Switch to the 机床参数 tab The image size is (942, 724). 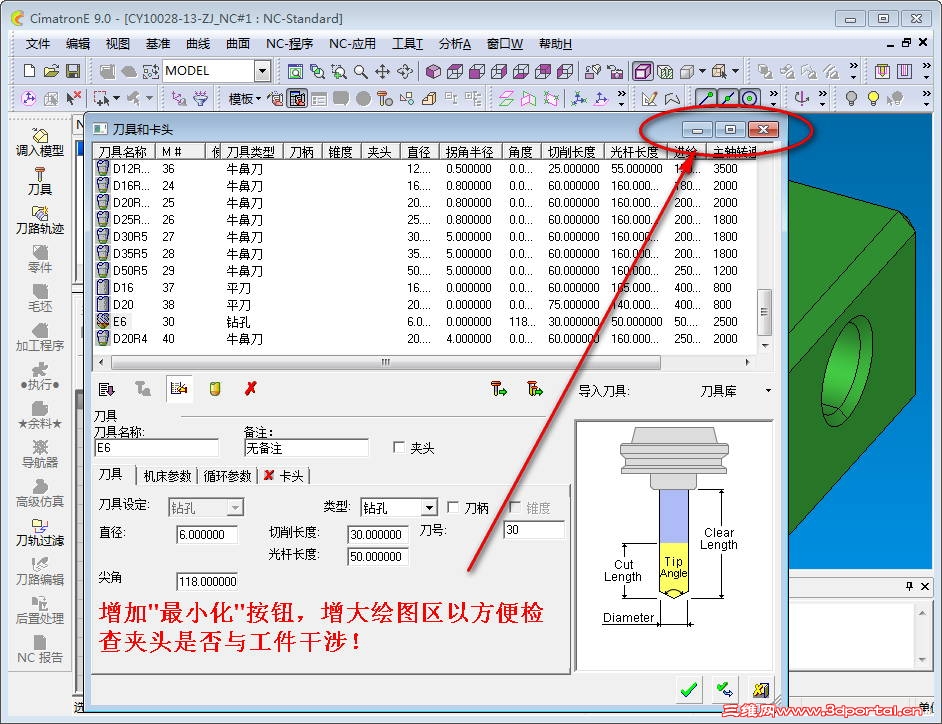pyautogui.click(x=167, y=476)
